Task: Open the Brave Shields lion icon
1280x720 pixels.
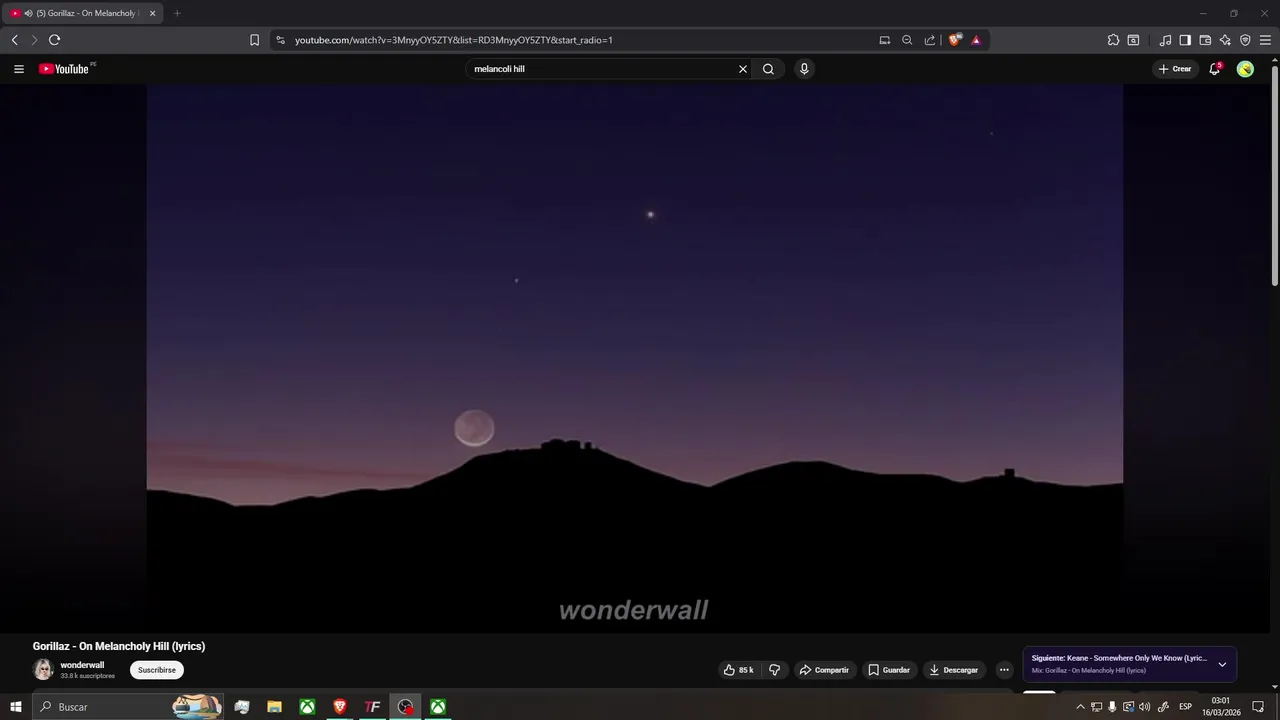Action: click(x=955, y=40)
